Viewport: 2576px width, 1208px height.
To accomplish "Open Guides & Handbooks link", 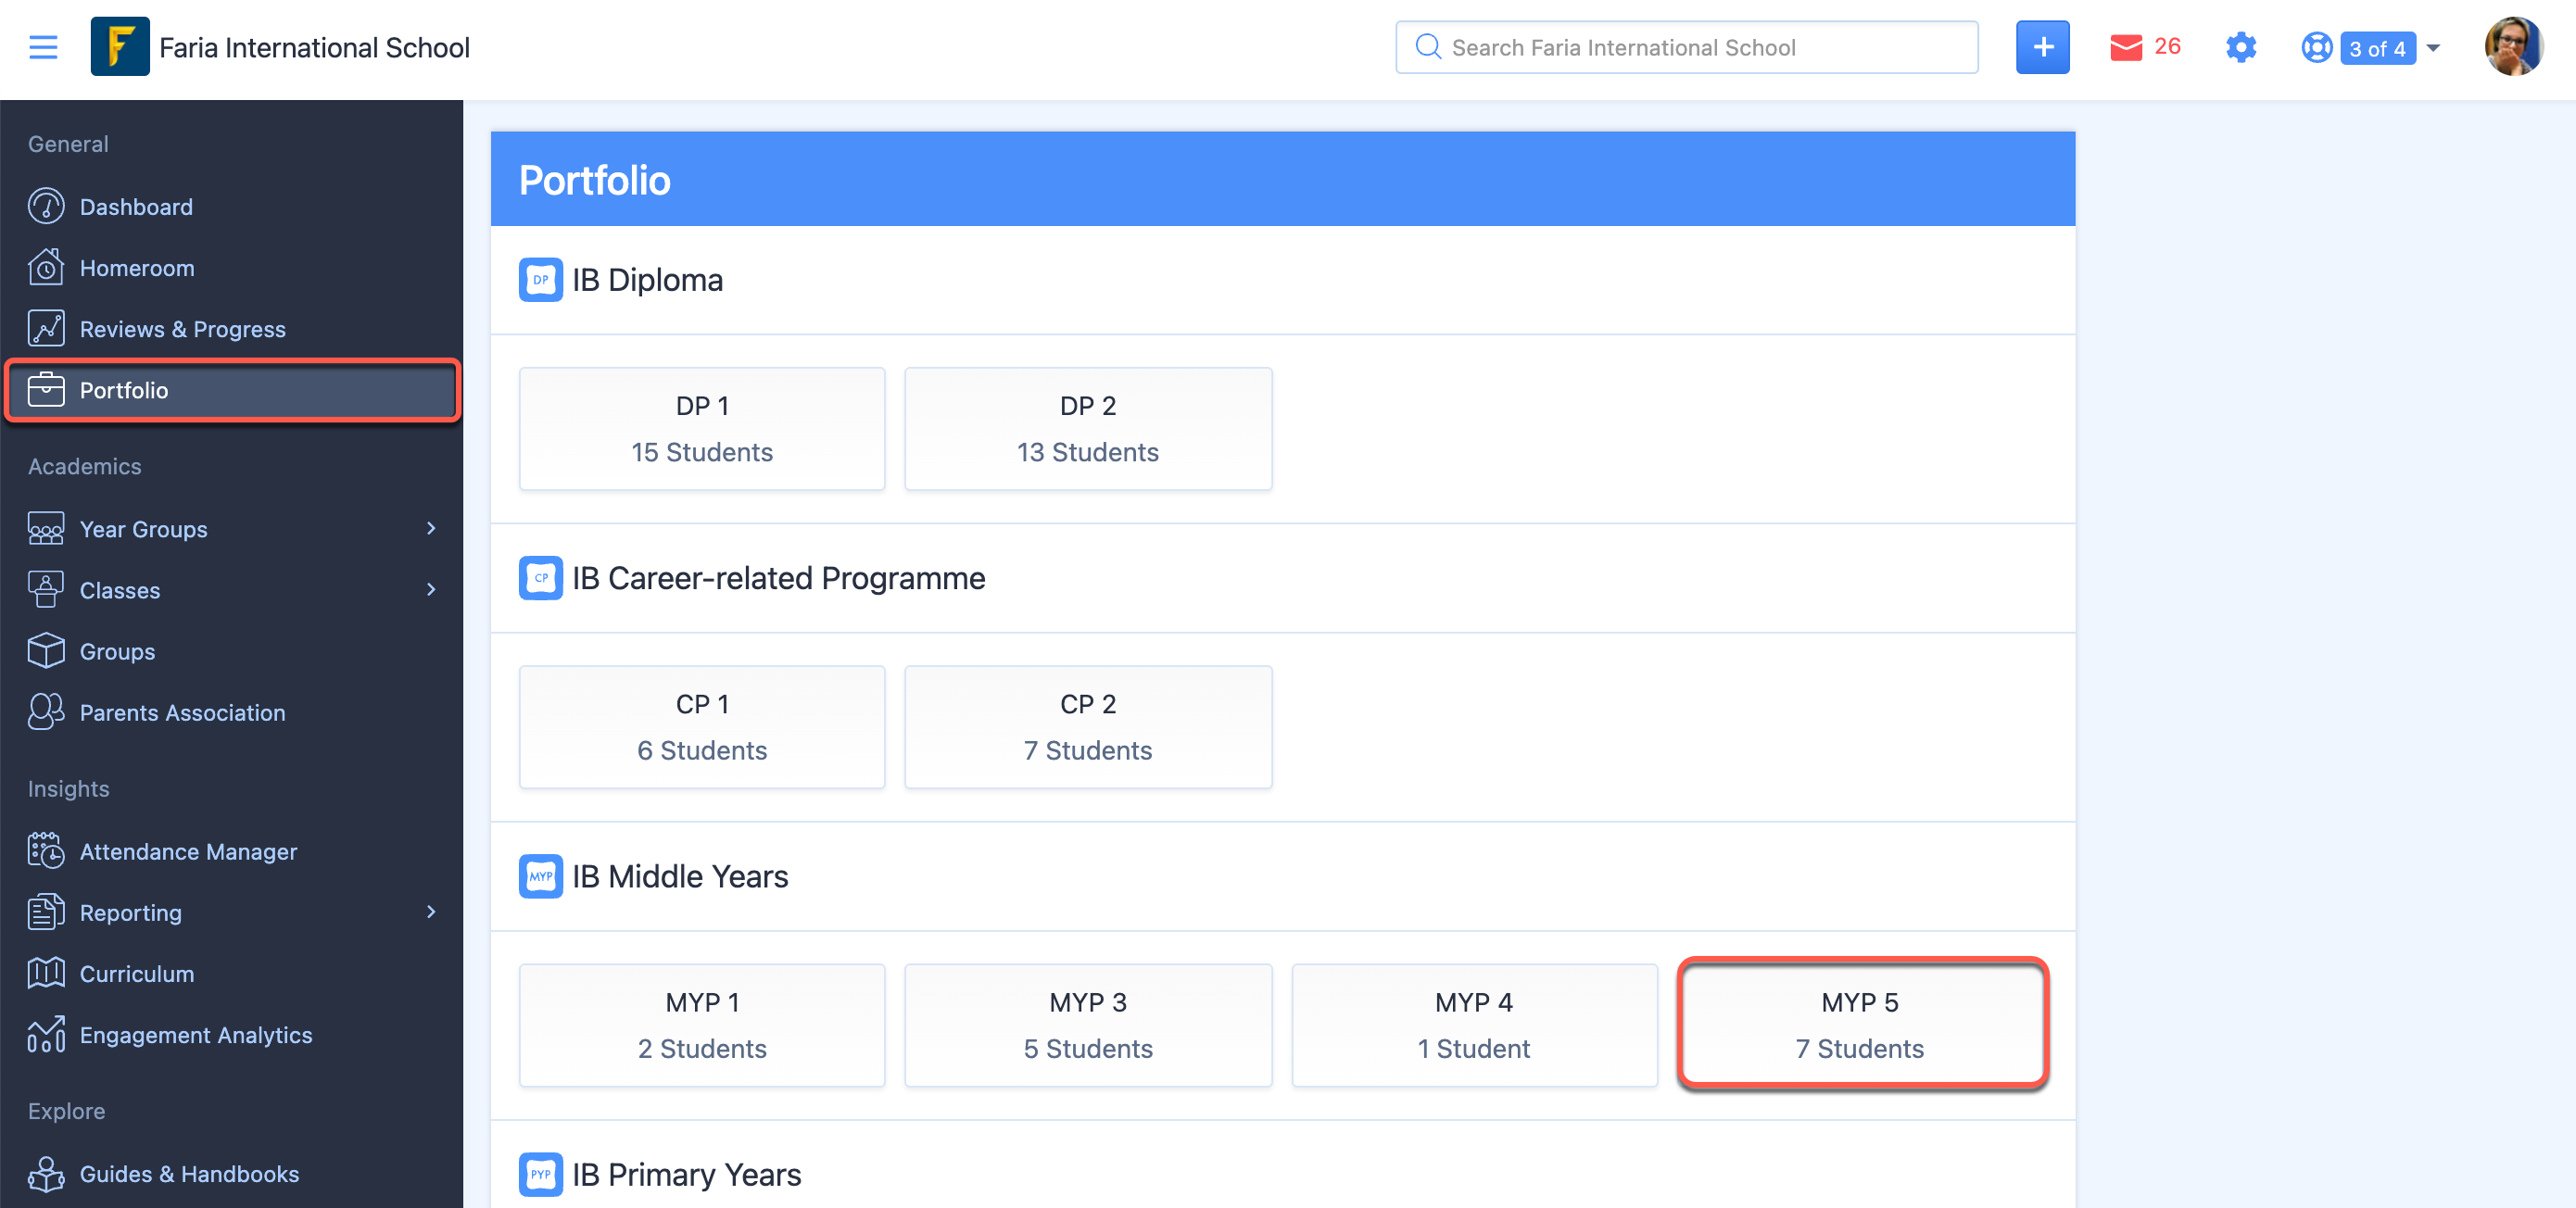I will pos(189,1174).
